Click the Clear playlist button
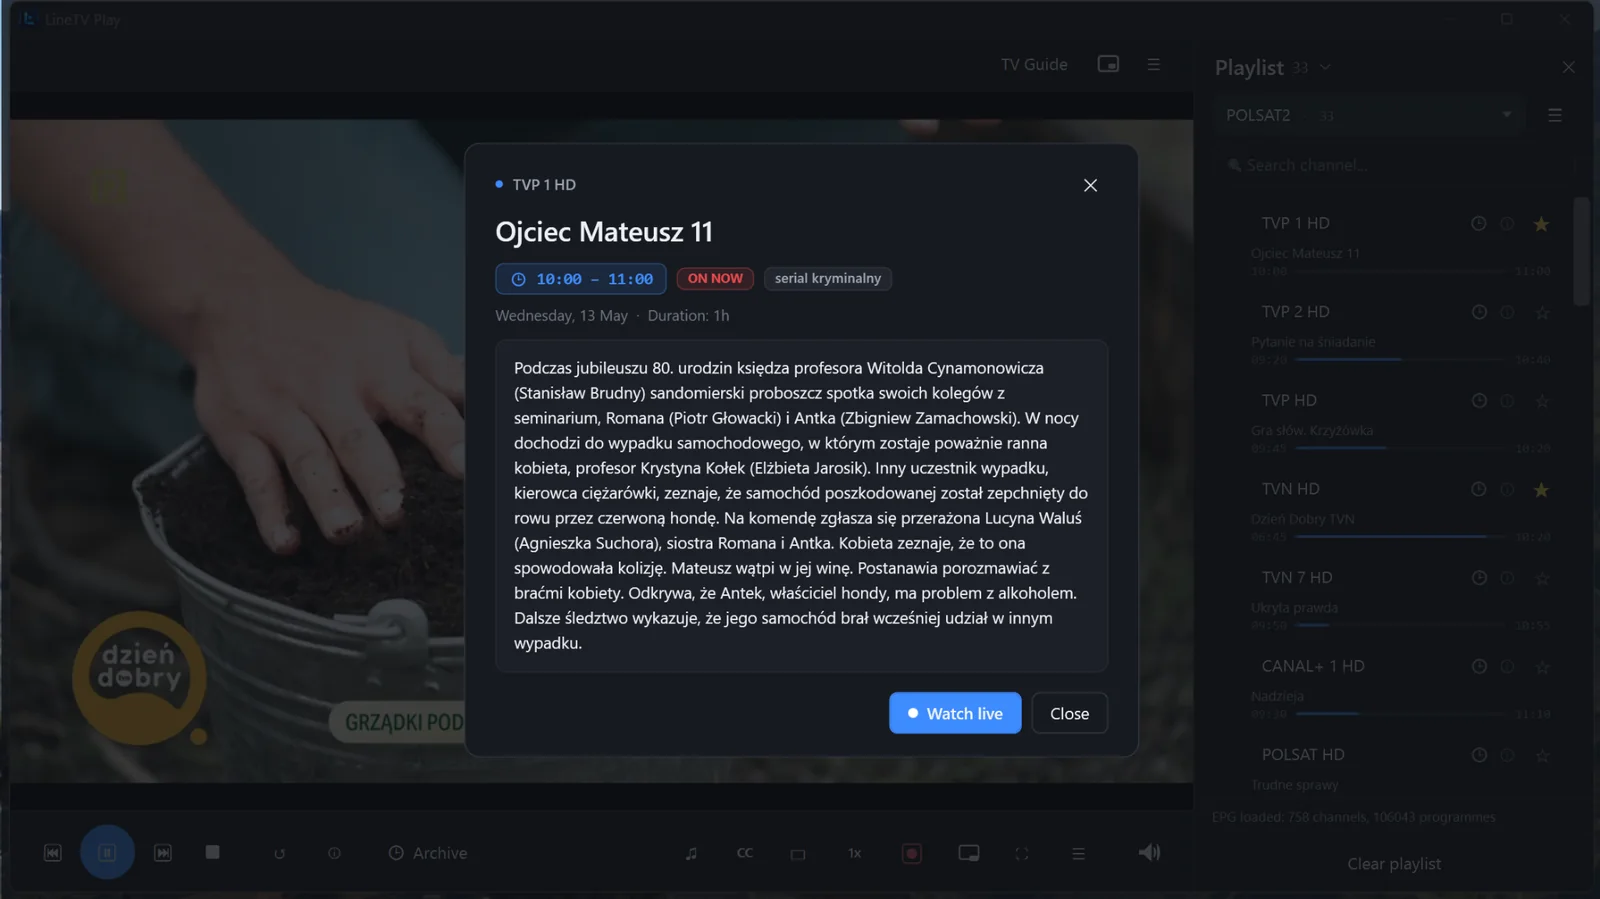Image resolution: width=1600 pixels, height=899 pixels. [x=1394, y=864]
